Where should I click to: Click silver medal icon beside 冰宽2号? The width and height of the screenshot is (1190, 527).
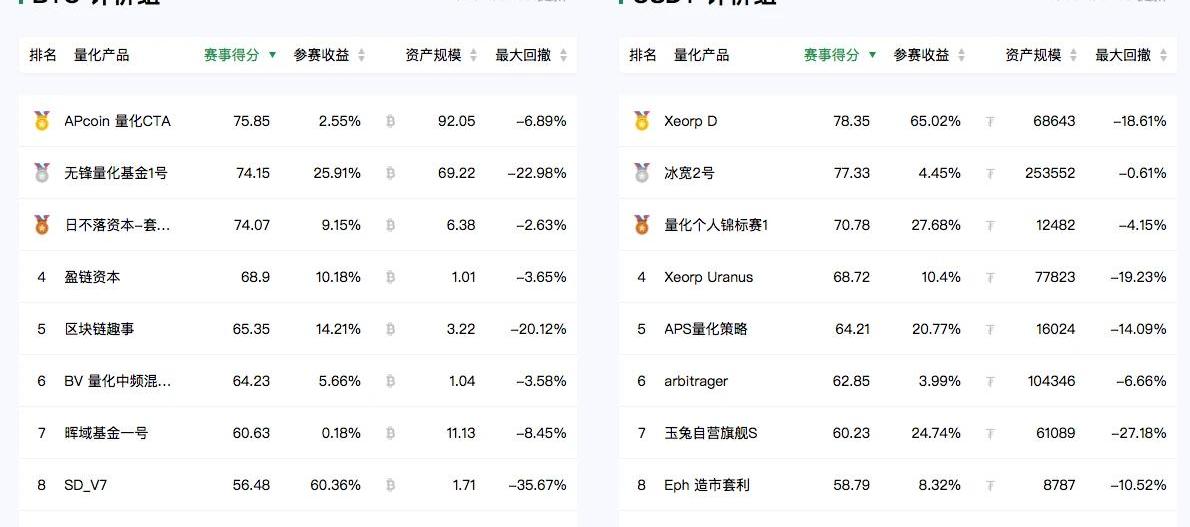642,173
